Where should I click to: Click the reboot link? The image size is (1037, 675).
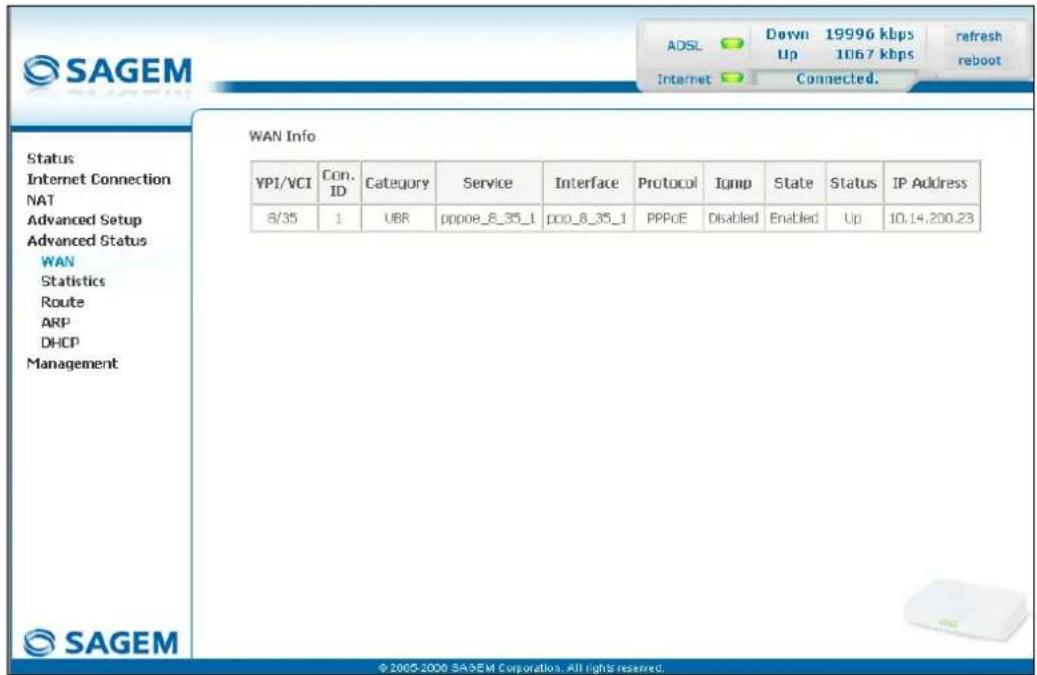979,60
